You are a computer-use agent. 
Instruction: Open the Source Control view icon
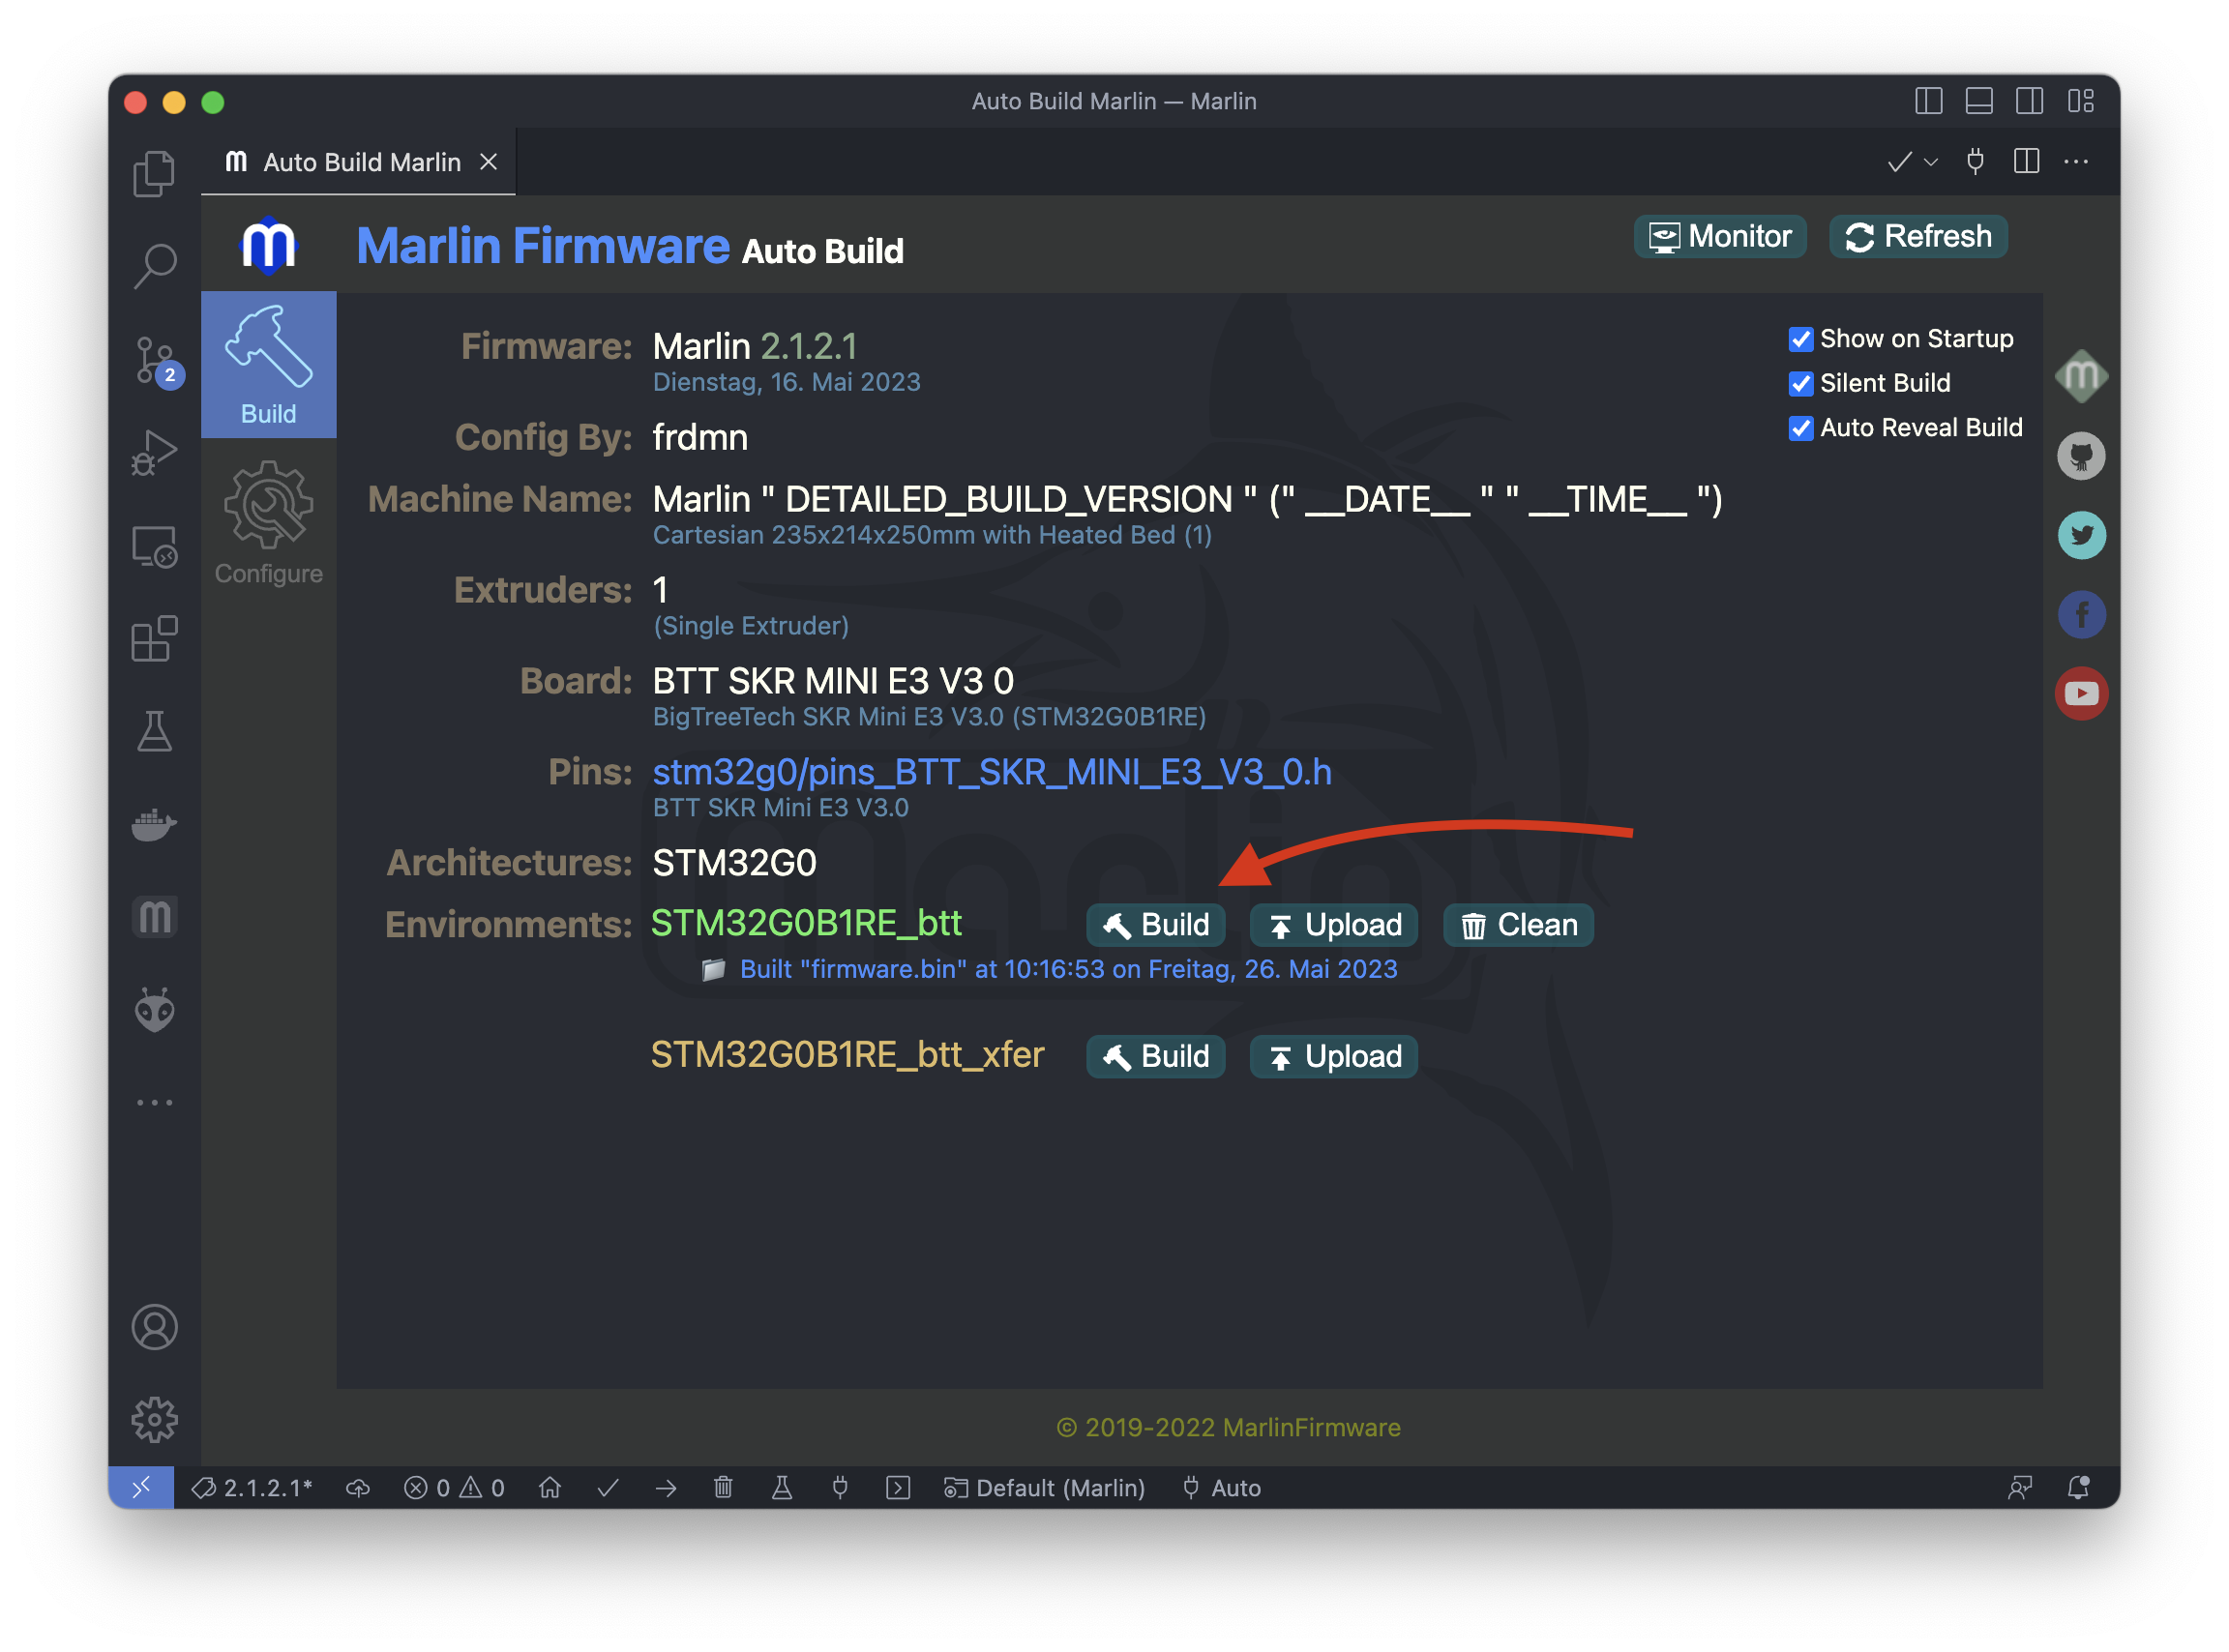155,360
